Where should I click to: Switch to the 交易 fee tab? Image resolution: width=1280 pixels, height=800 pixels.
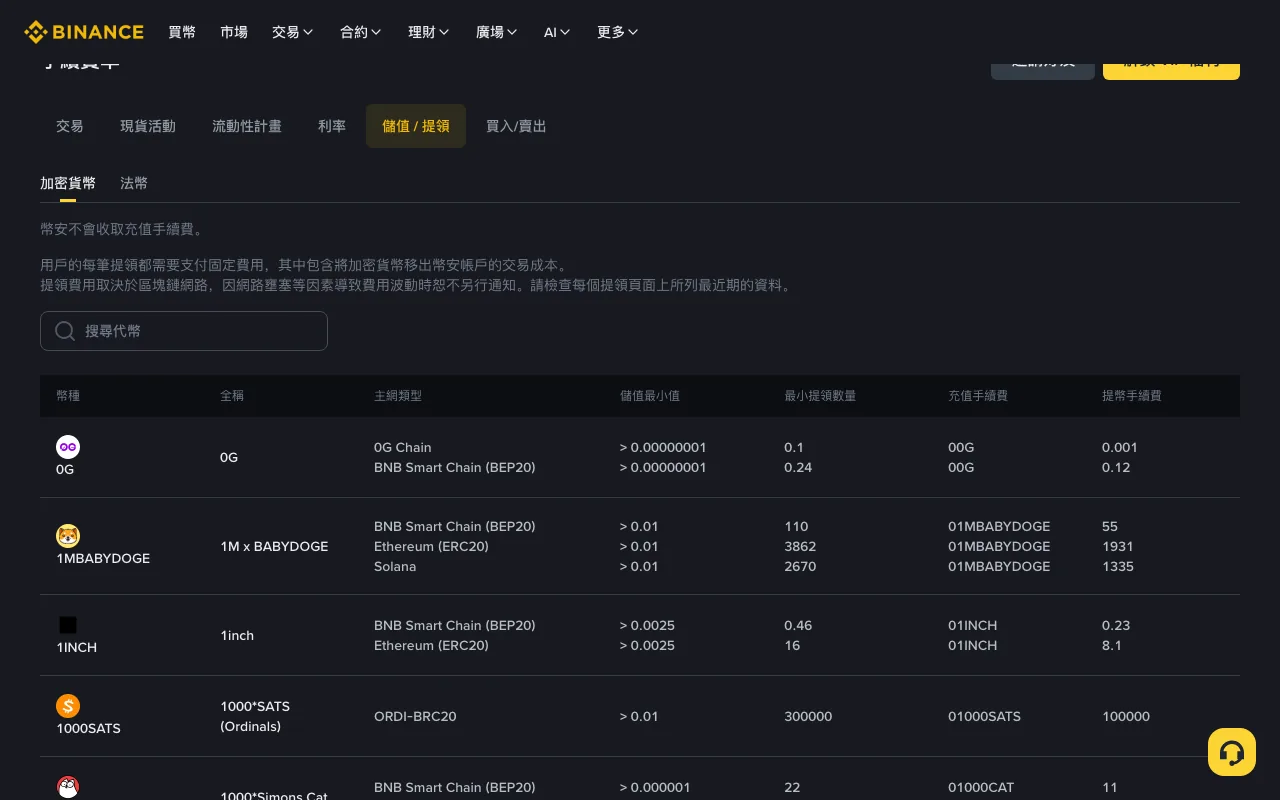point(70,126)
